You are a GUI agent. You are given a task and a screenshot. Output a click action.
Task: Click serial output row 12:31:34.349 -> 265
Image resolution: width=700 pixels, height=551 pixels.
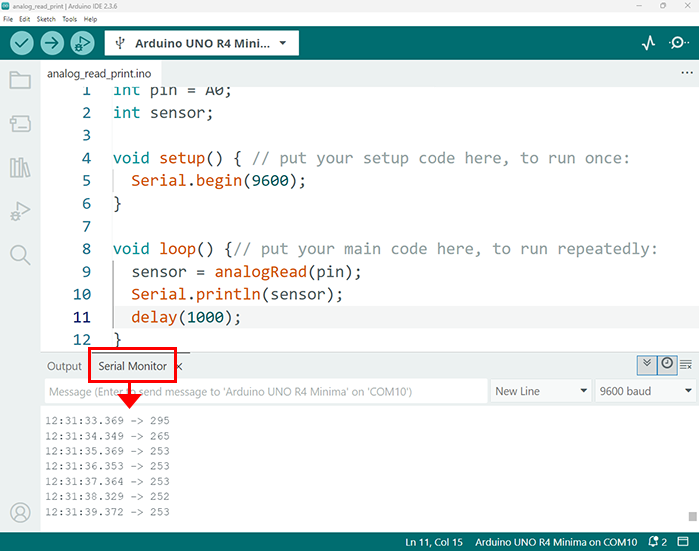click(x=107, y=436)
